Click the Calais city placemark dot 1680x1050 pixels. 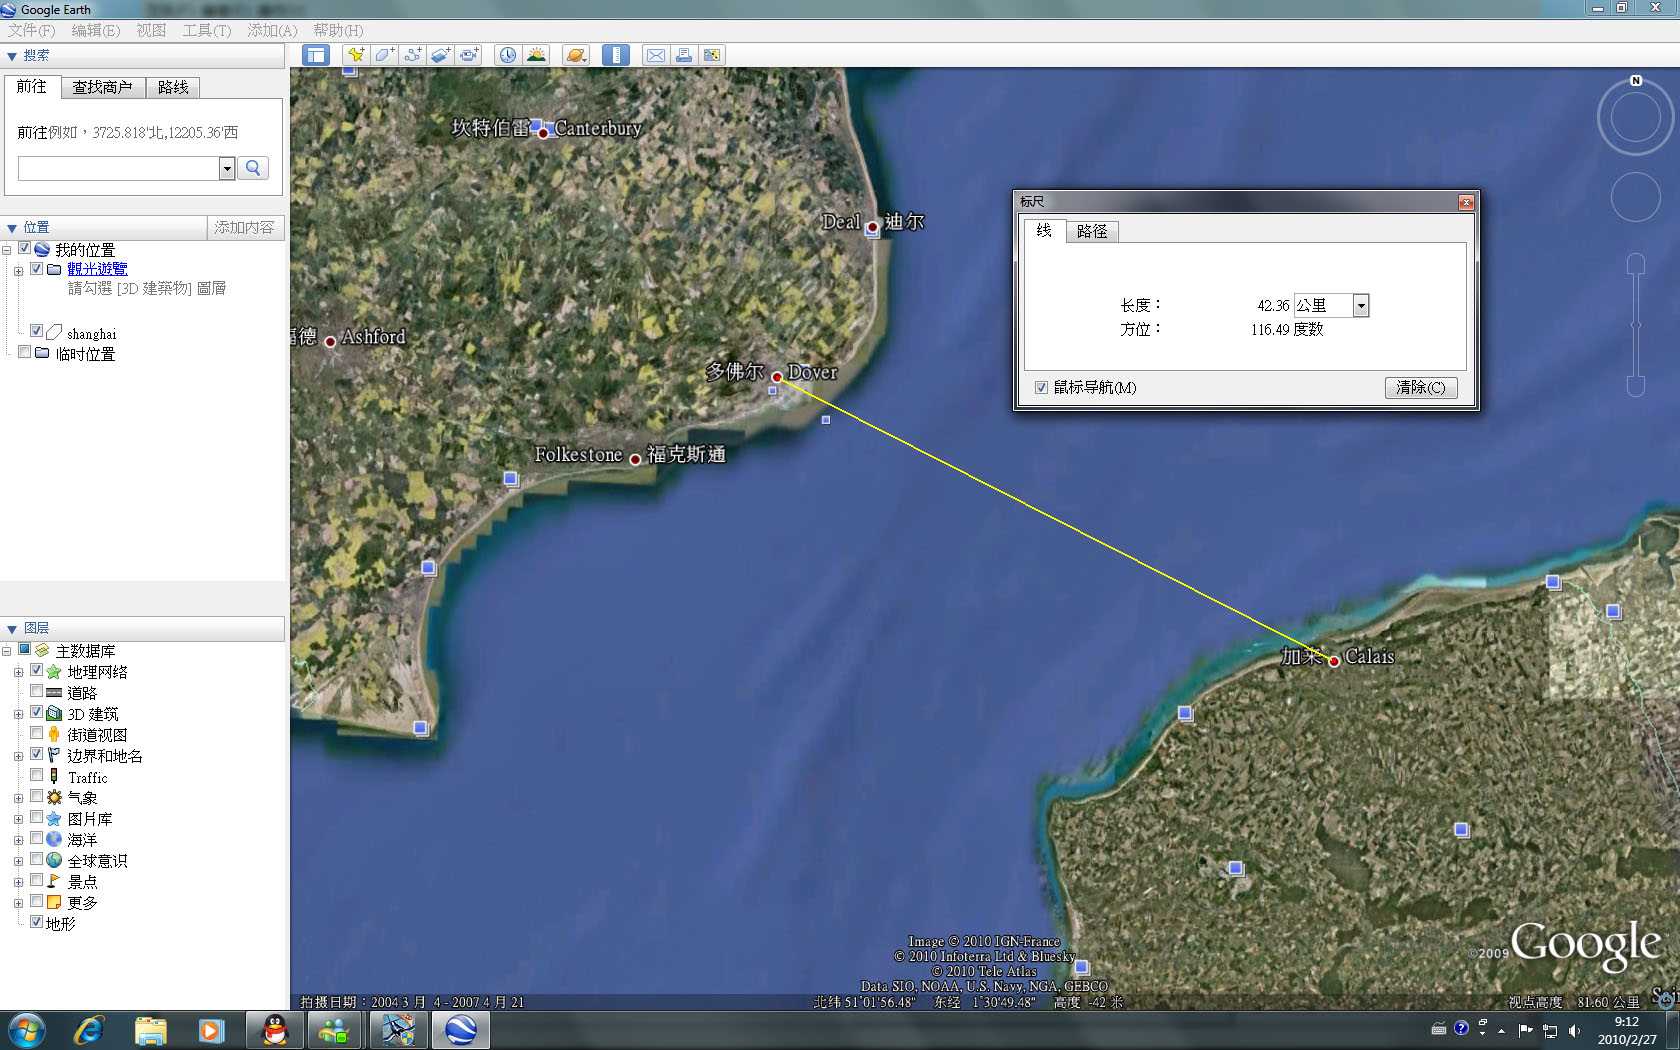1333,661
